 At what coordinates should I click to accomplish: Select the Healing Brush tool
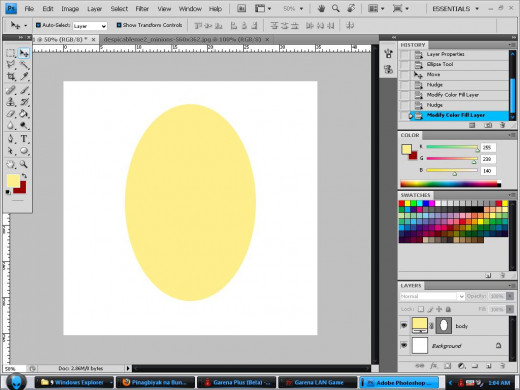click(x=11, y=90)
